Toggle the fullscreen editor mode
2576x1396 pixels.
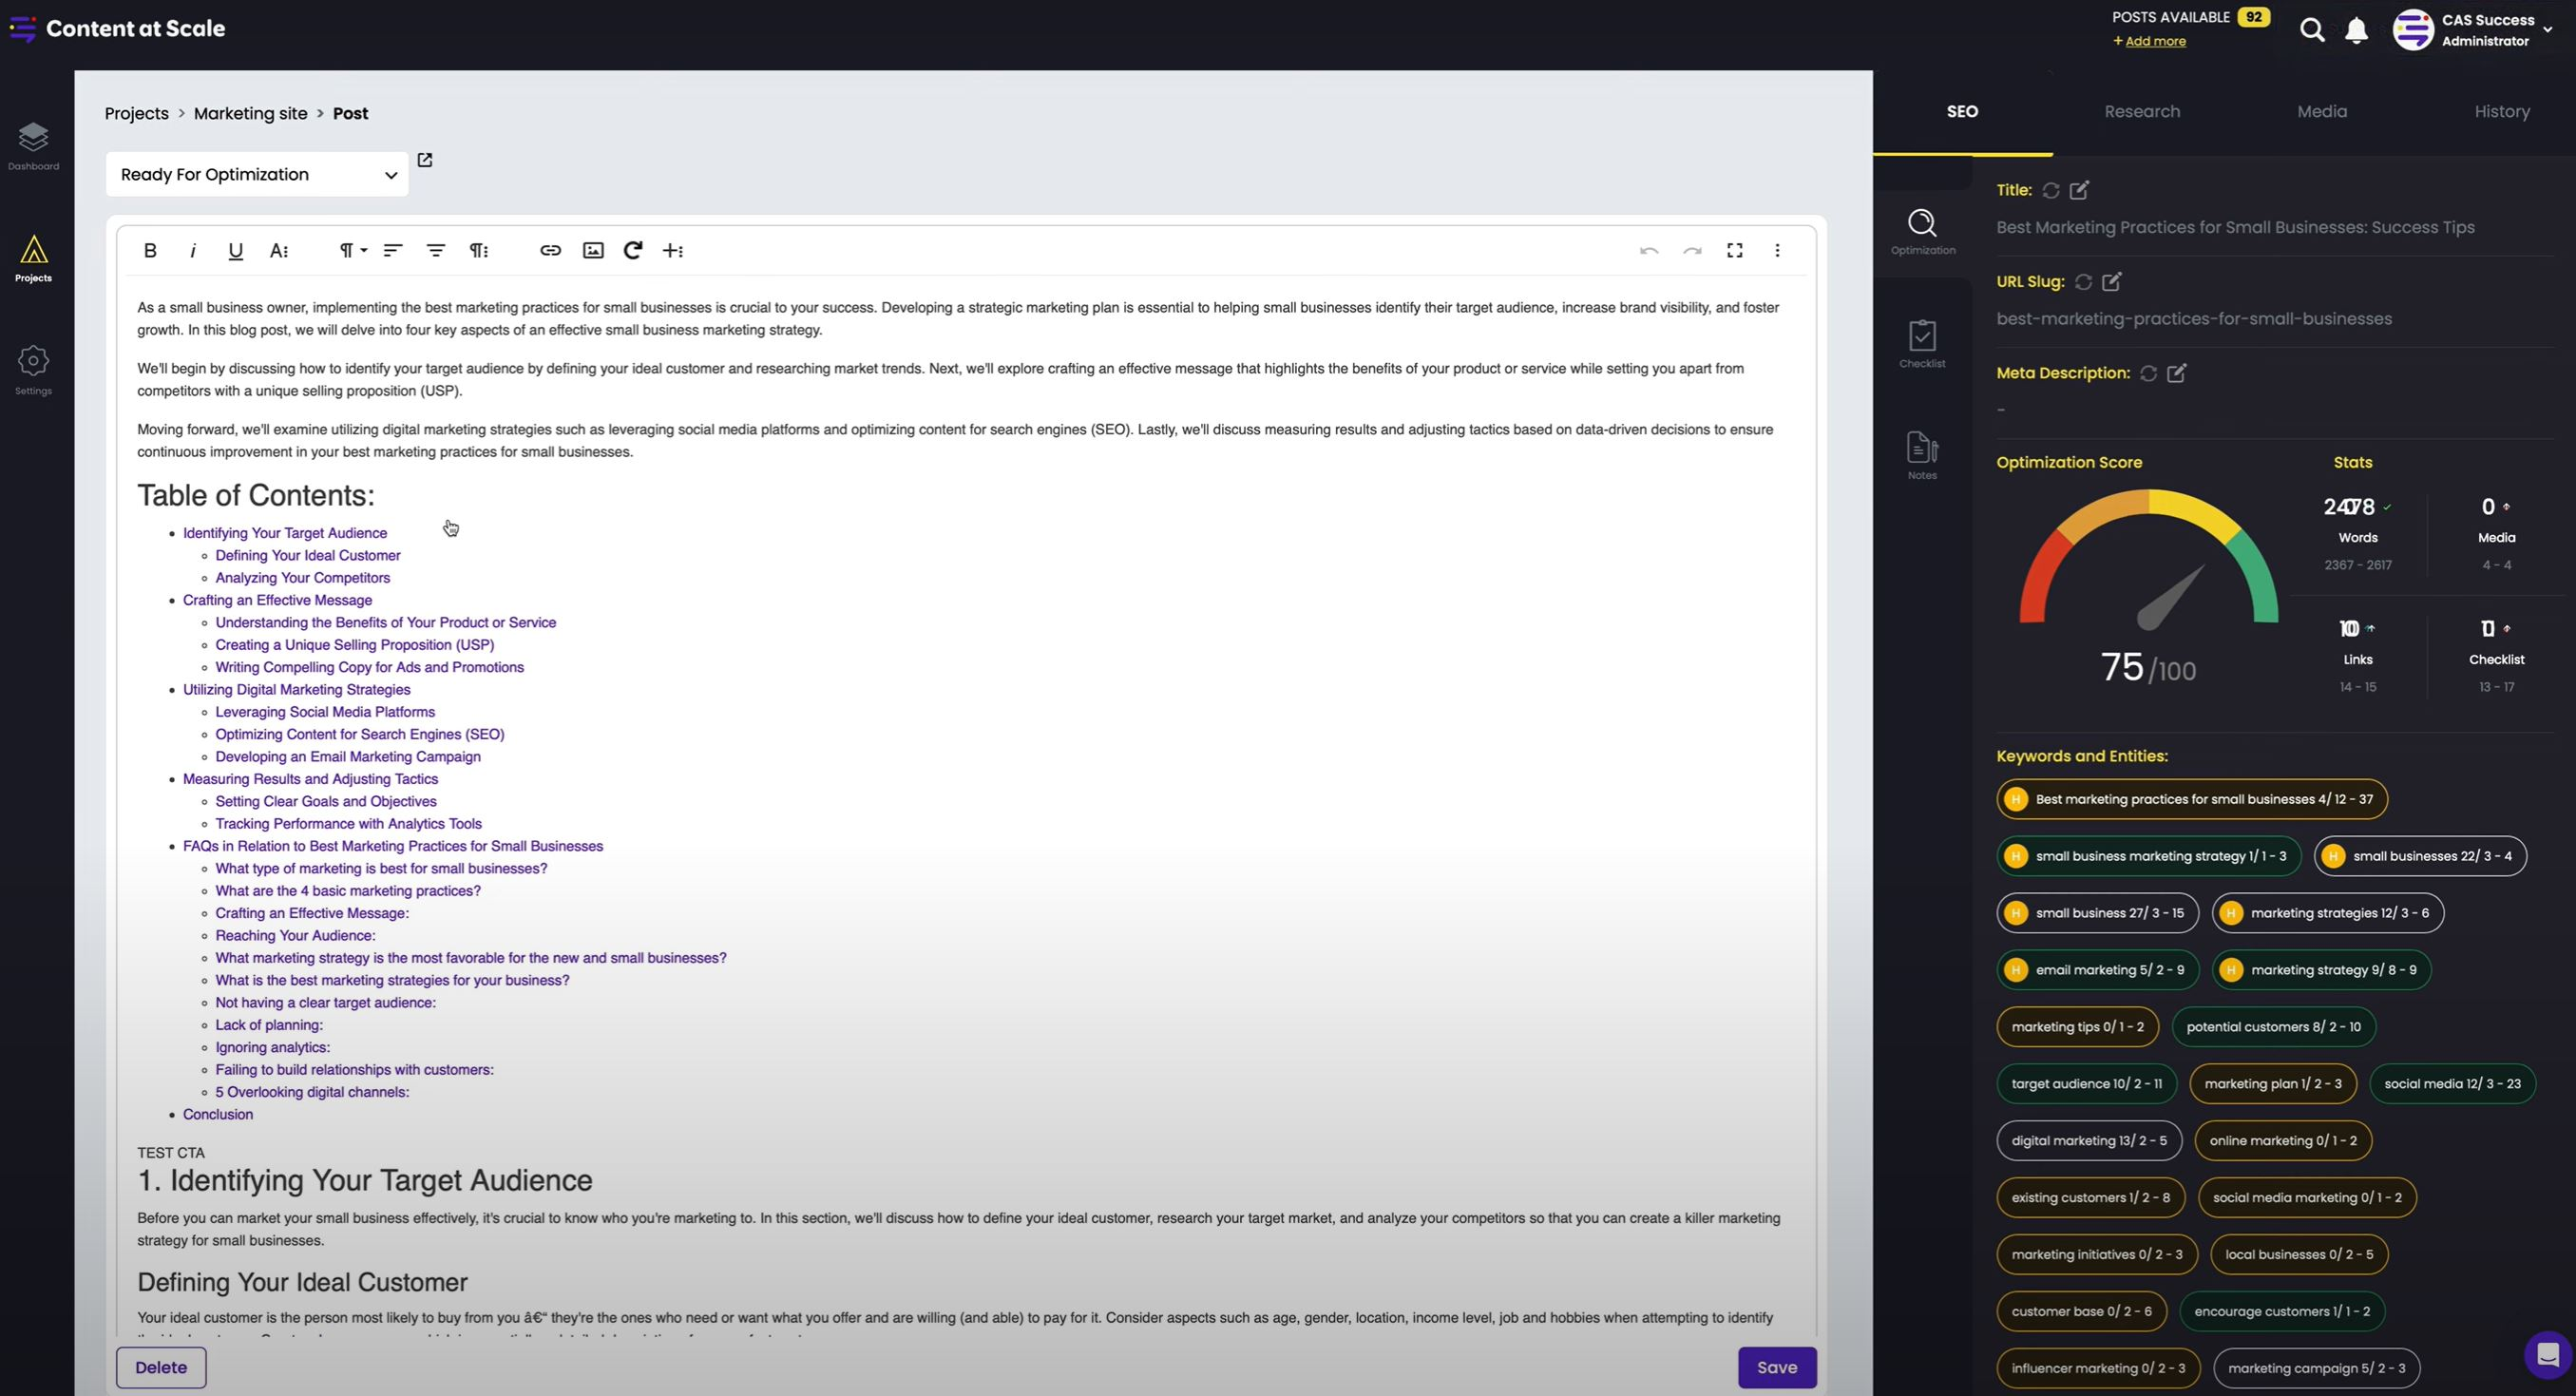click(1734, 249)
